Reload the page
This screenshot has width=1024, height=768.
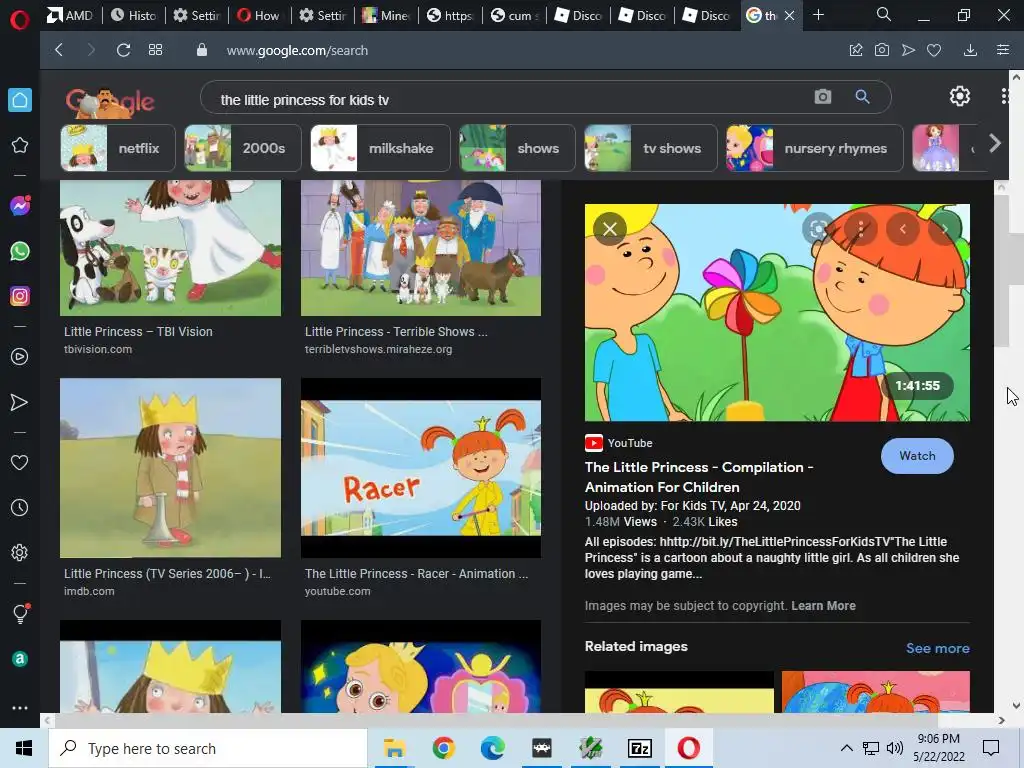click(123, 50)
